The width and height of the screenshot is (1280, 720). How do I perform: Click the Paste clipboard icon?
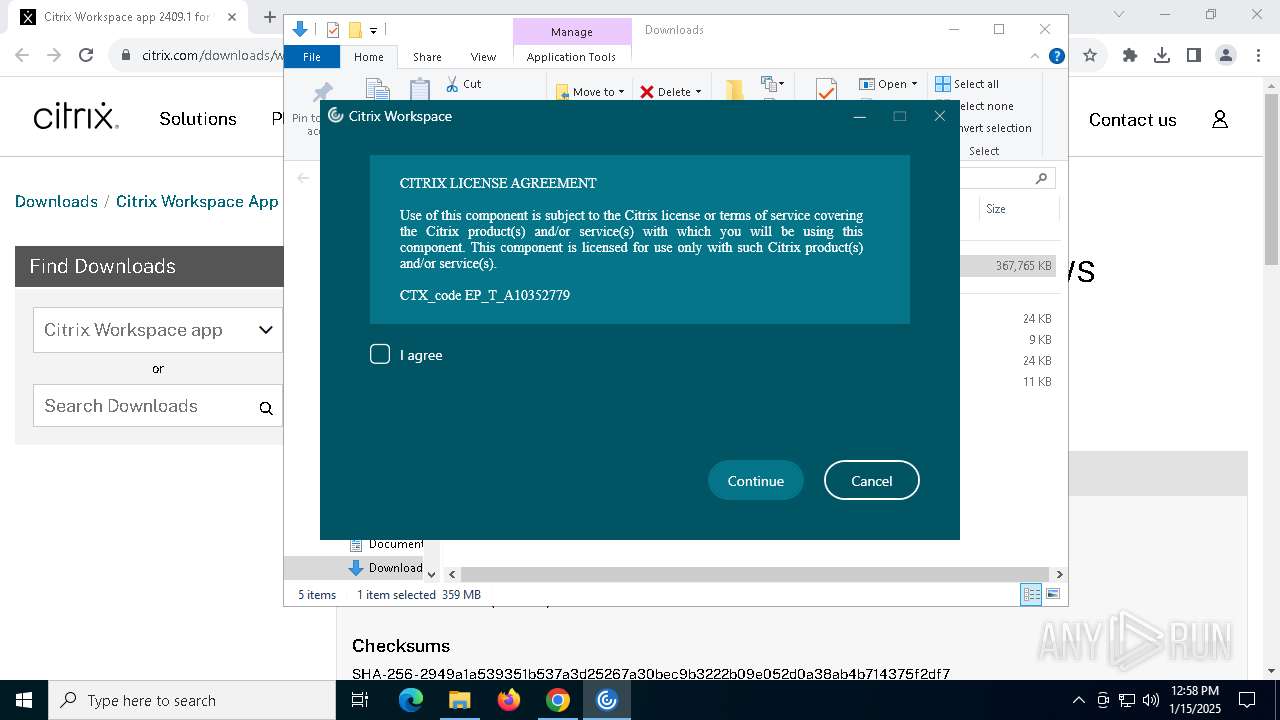[420, 90]
